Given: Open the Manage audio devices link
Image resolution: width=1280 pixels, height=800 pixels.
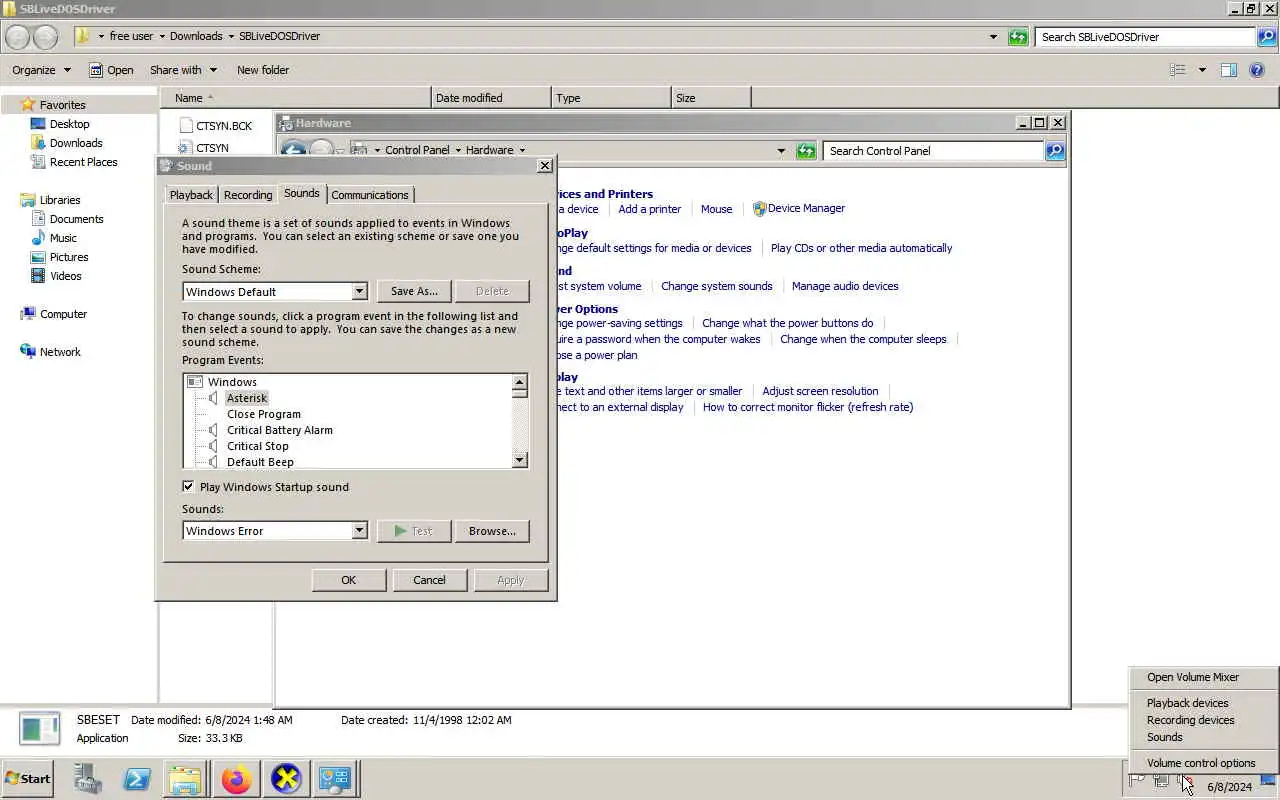Looking at the screenshot, I should pyautogui.click(x=845, y=286).
